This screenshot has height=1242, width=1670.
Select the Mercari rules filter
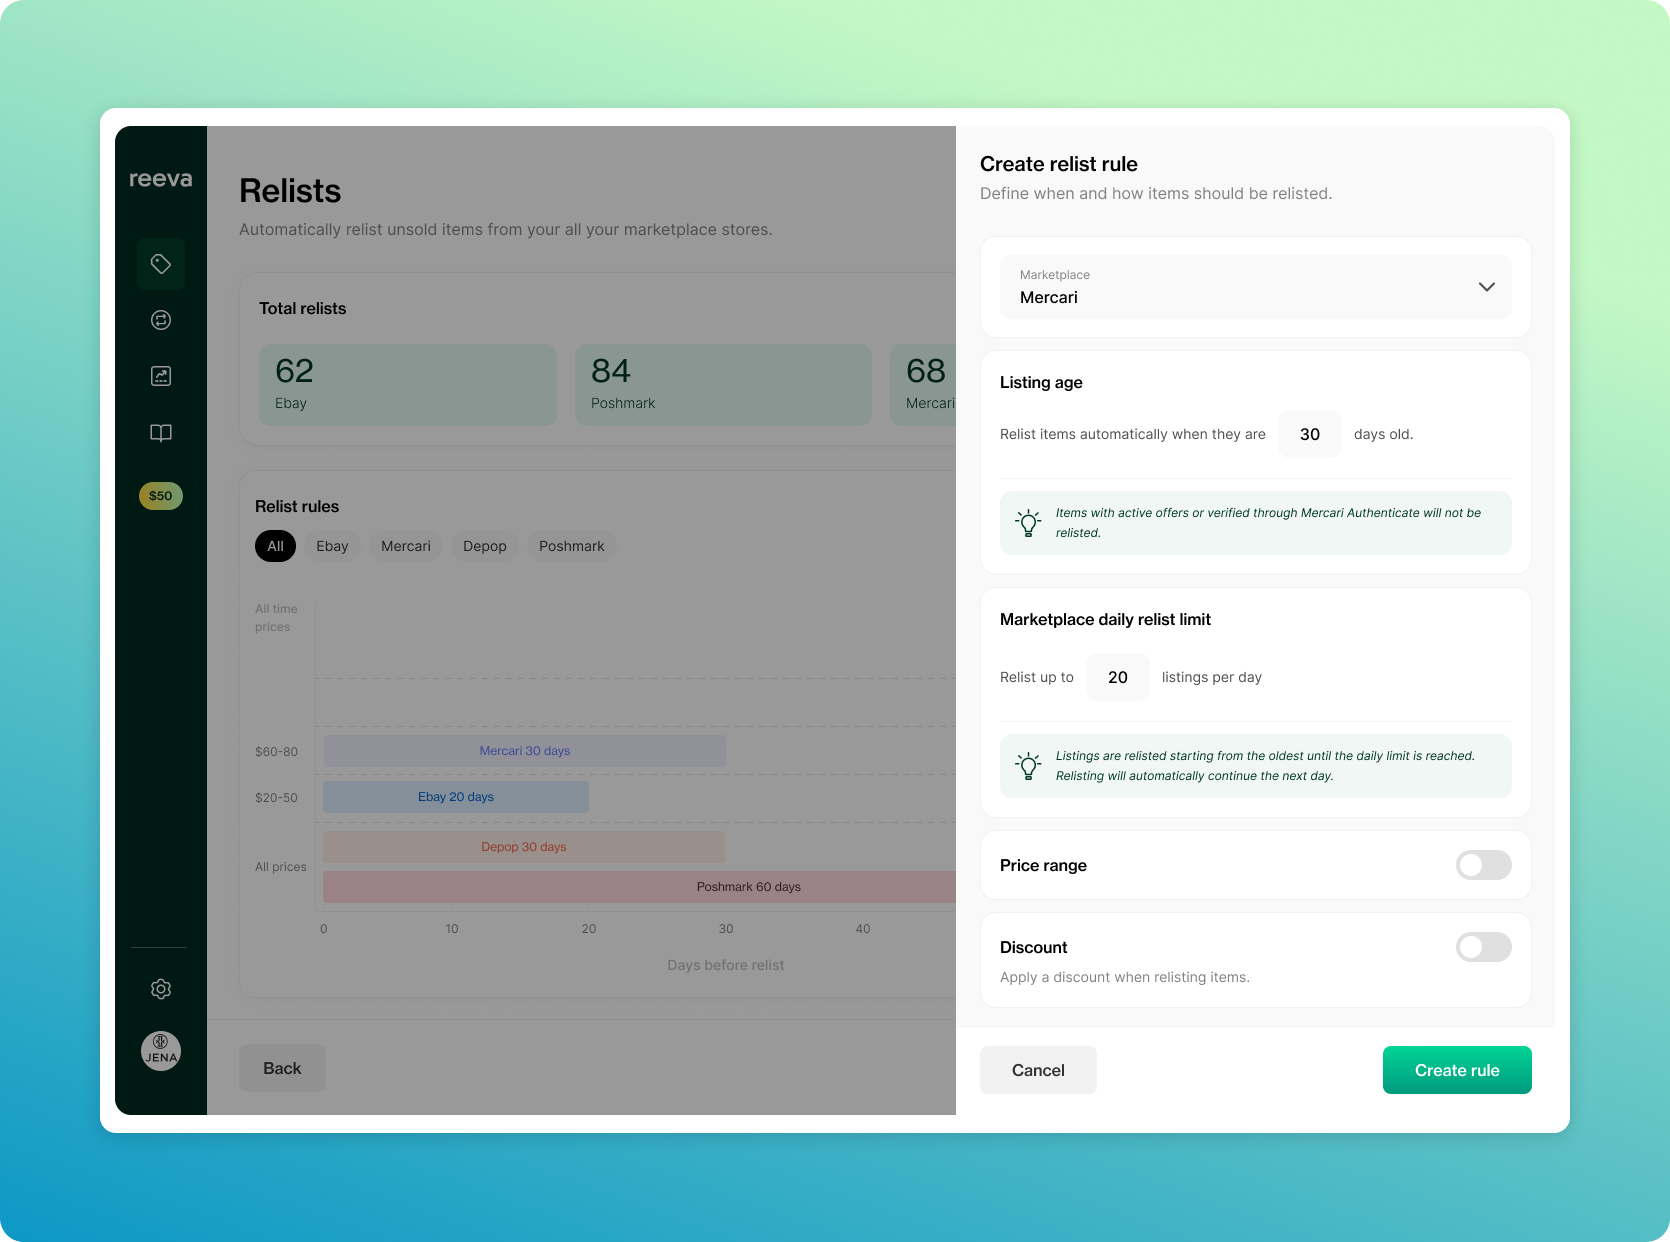(406, 546)
